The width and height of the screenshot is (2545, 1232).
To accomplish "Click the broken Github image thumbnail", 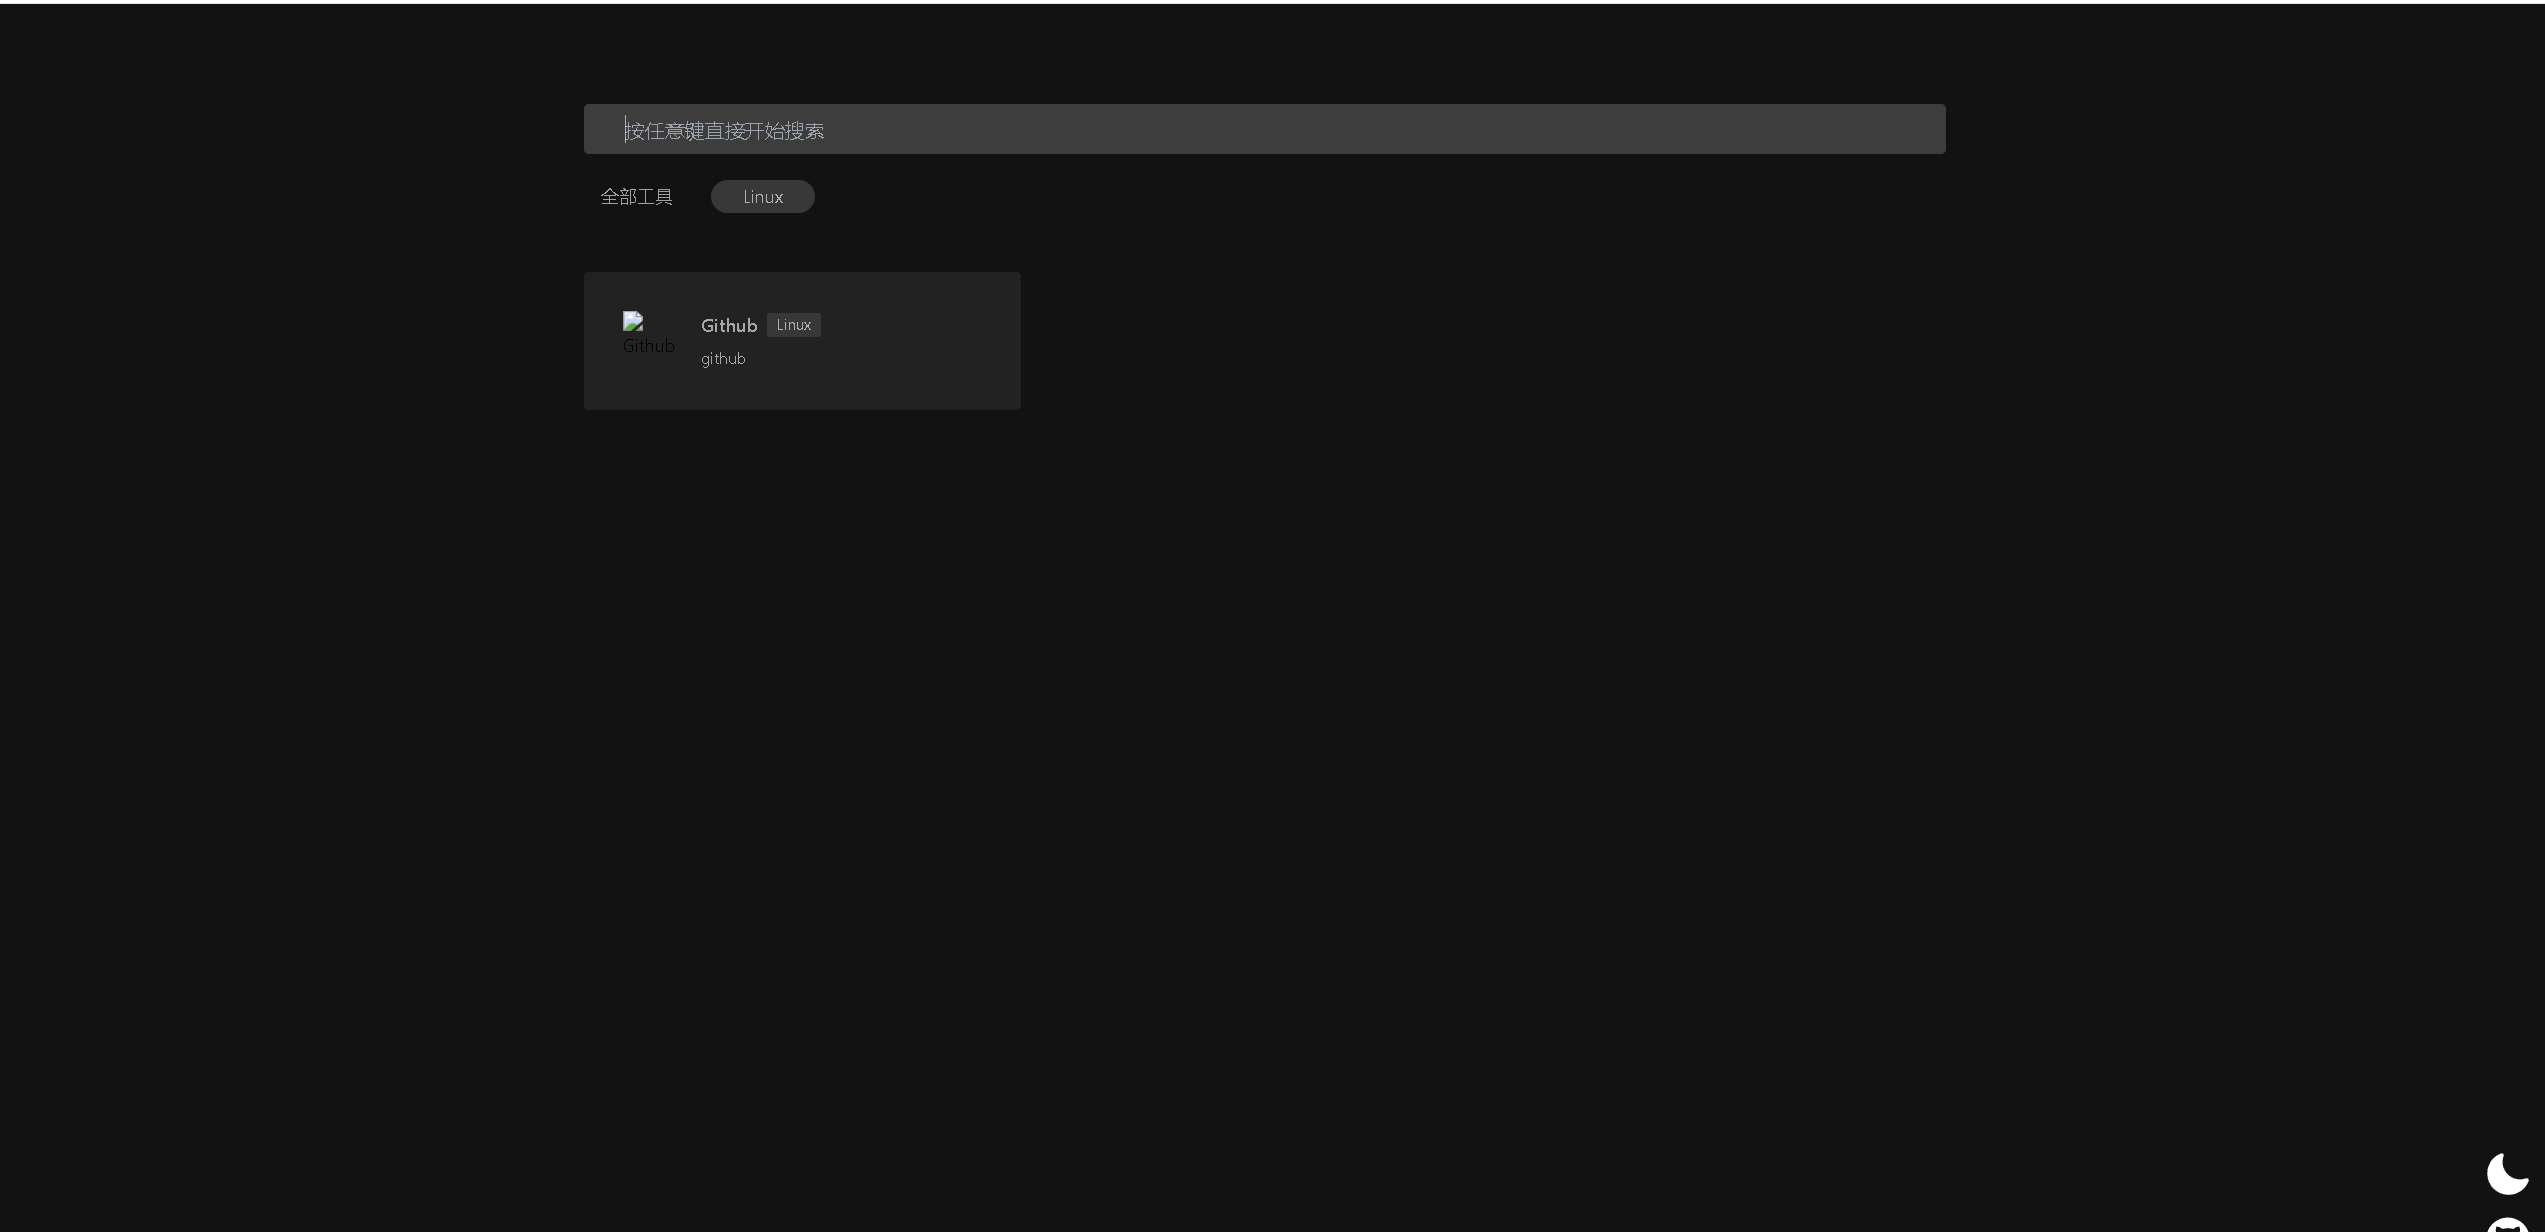I will (633, 321).
